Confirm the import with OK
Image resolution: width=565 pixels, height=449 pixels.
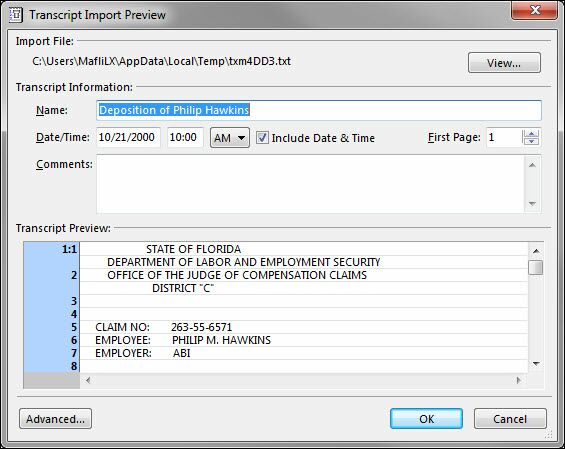[x=426, y=419]
